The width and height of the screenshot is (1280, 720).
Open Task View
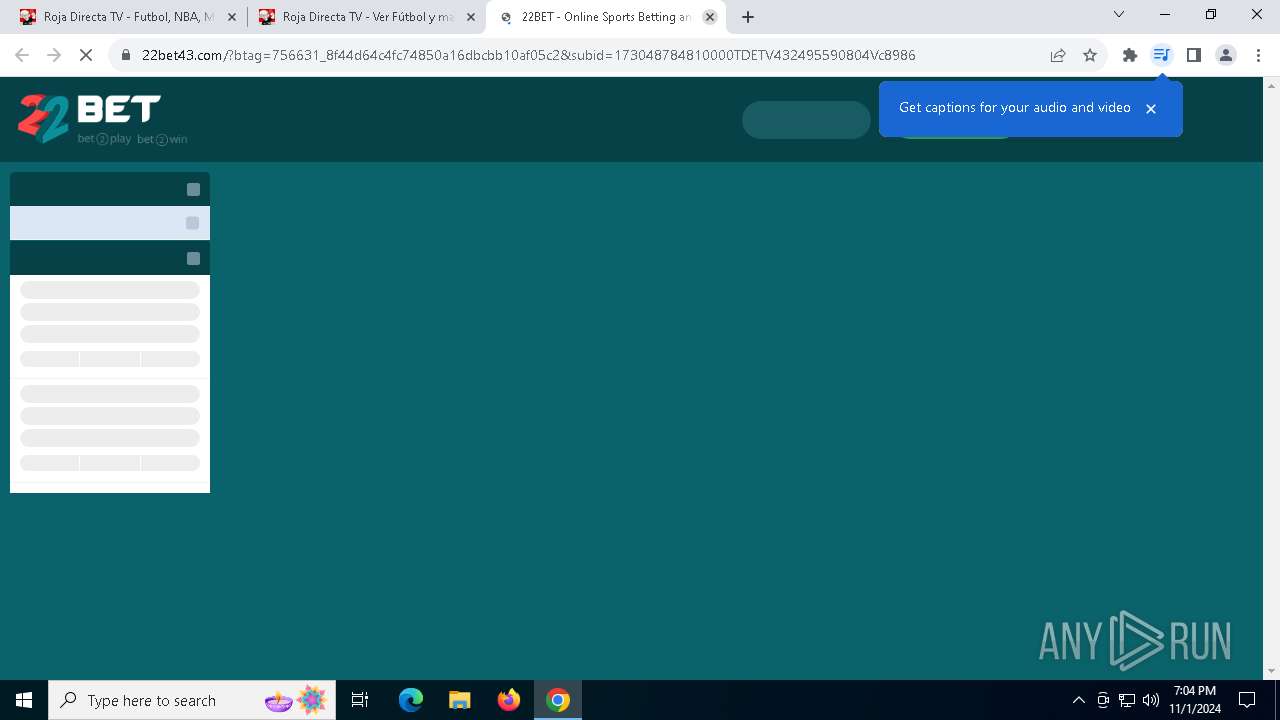point(360,700)
